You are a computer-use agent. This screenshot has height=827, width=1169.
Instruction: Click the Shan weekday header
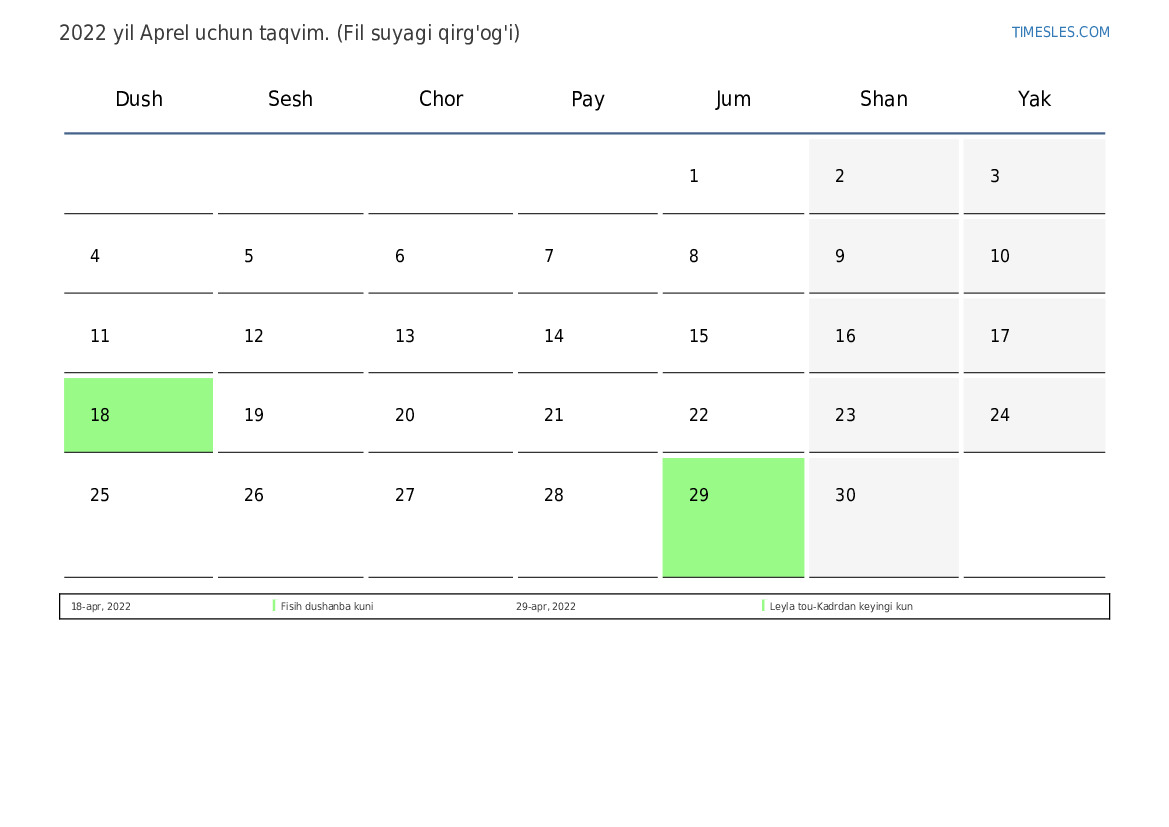coord(883,98)
